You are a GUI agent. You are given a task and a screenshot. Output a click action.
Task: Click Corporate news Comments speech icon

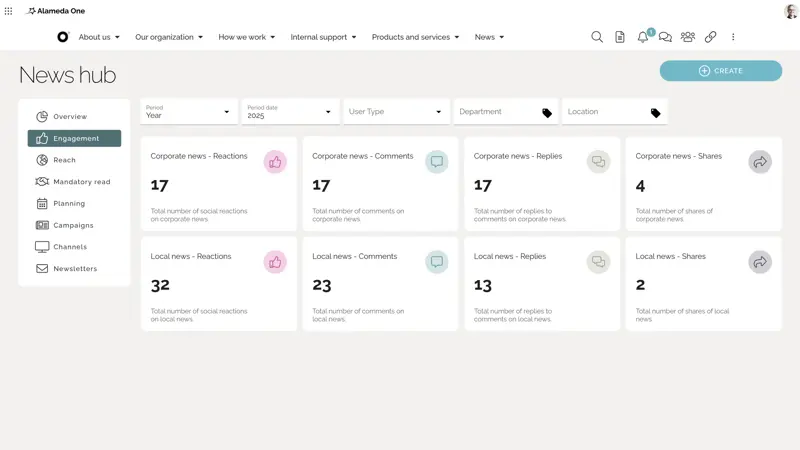[x=437, y=162]
